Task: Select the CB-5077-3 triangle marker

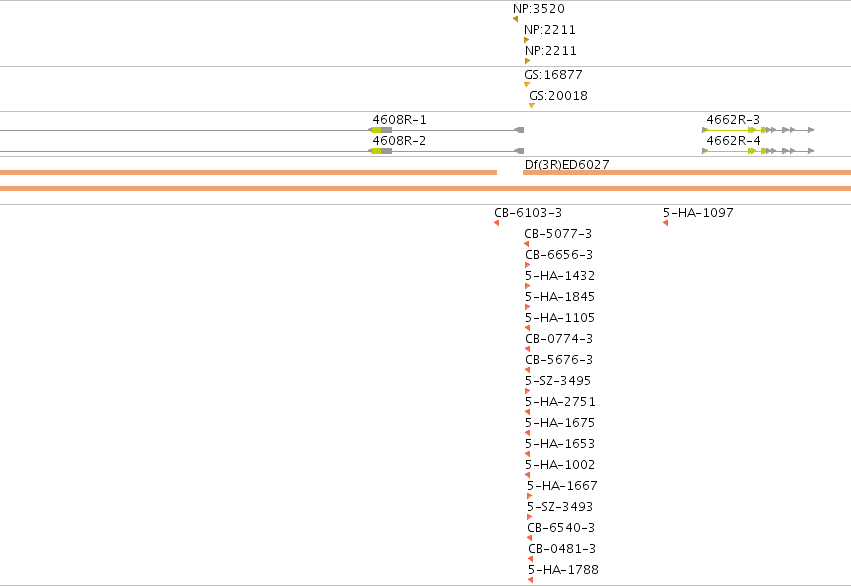Action: click(526, 244)
